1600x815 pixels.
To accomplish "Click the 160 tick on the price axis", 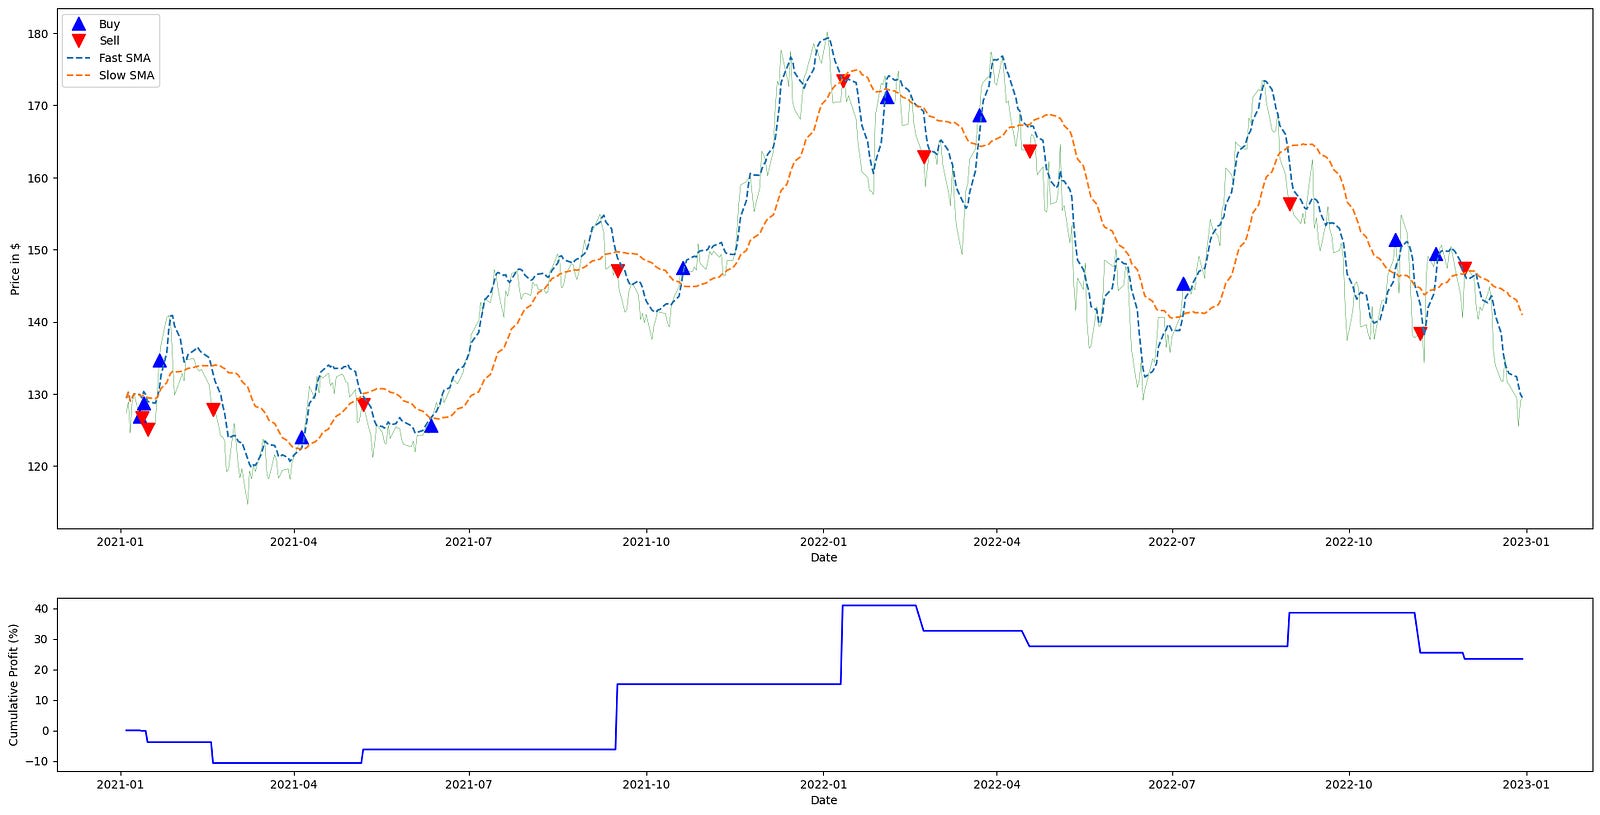I will tap(38, 178).
